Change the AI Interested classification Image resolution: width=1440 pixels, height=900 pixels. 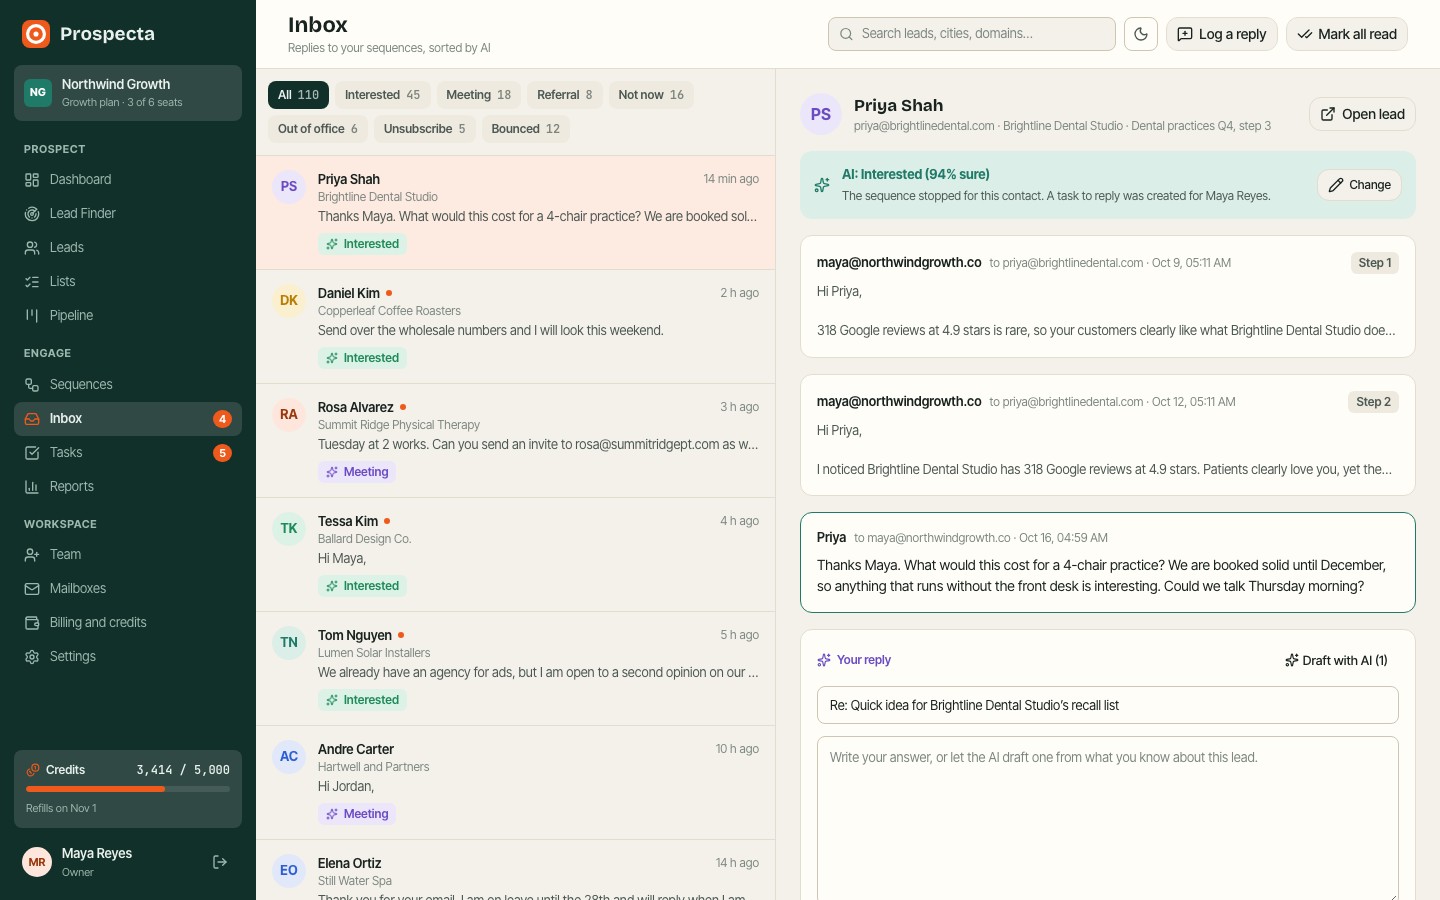coord(1360,185)
